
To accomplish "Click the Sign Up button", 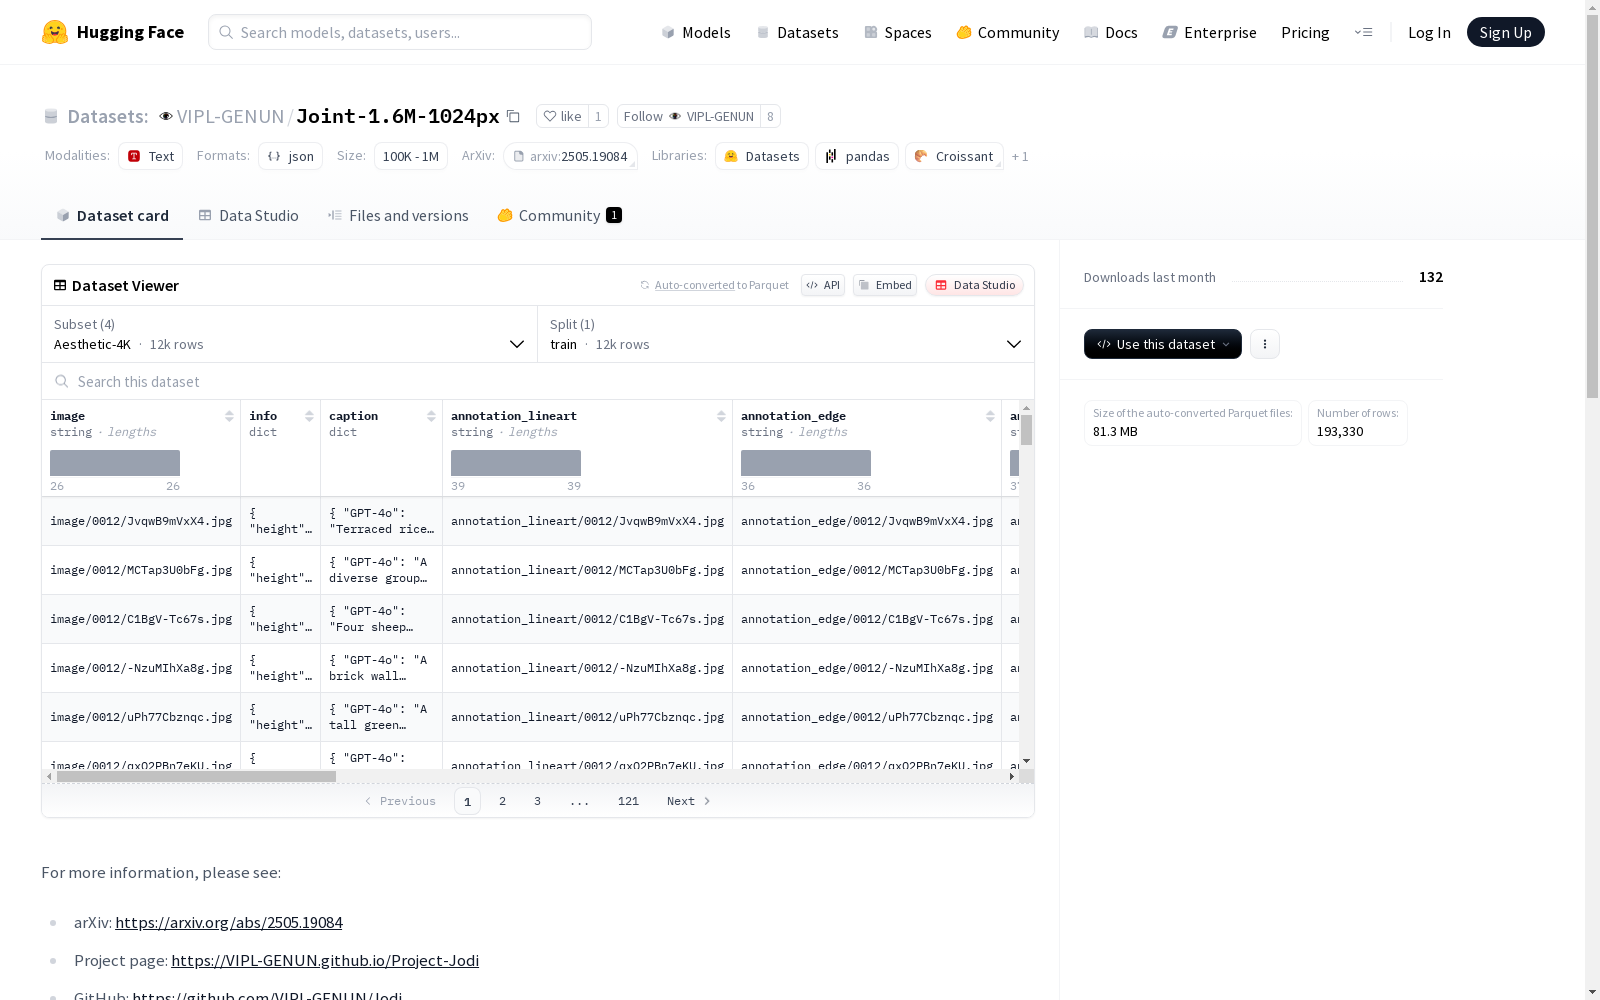I will [1505, 32].
